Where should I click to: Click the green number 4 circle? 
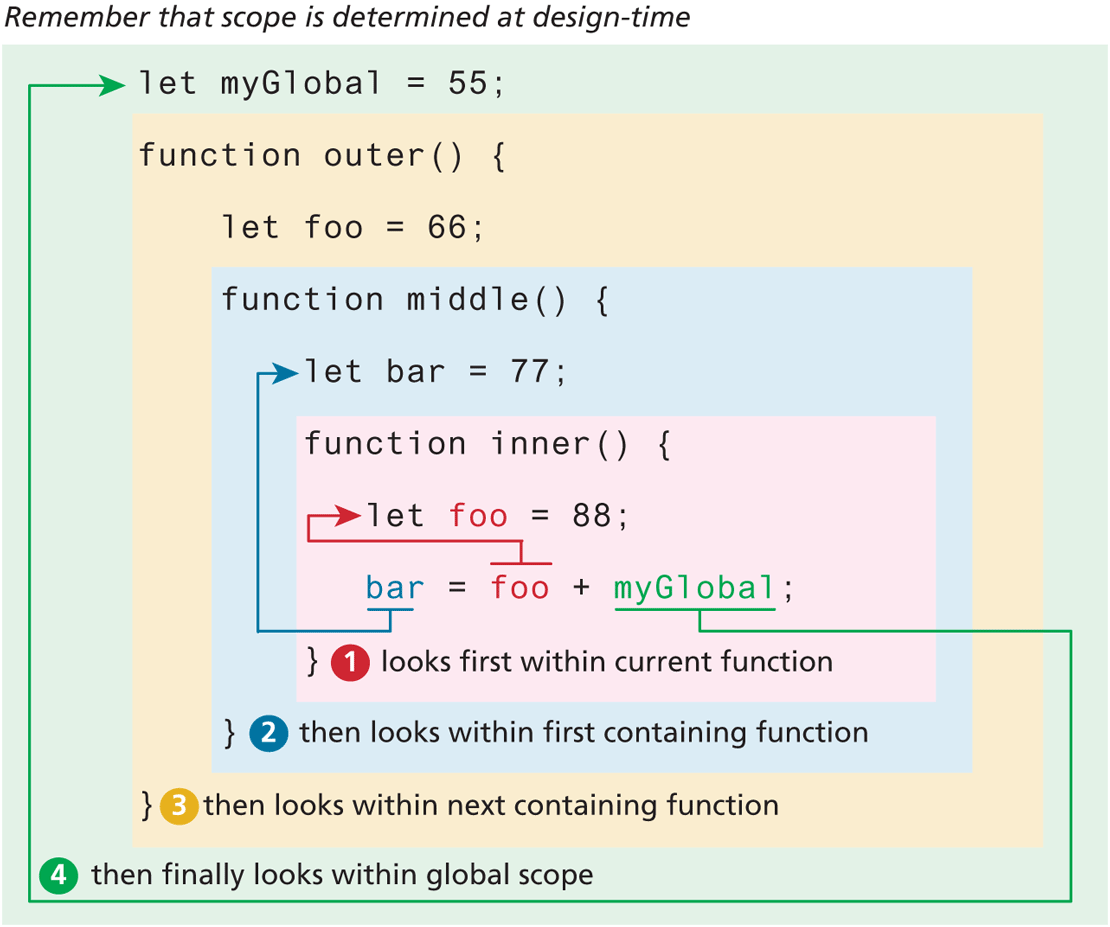59,875
